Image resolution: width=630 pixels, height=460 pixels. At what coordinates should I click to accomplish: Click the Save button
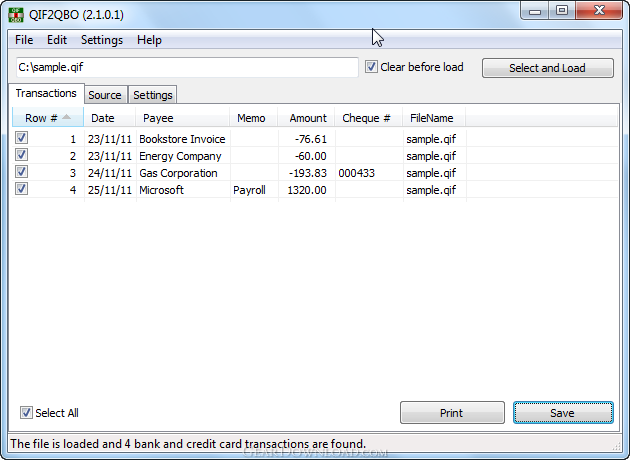pyautogui.click(x=563, y=413)
